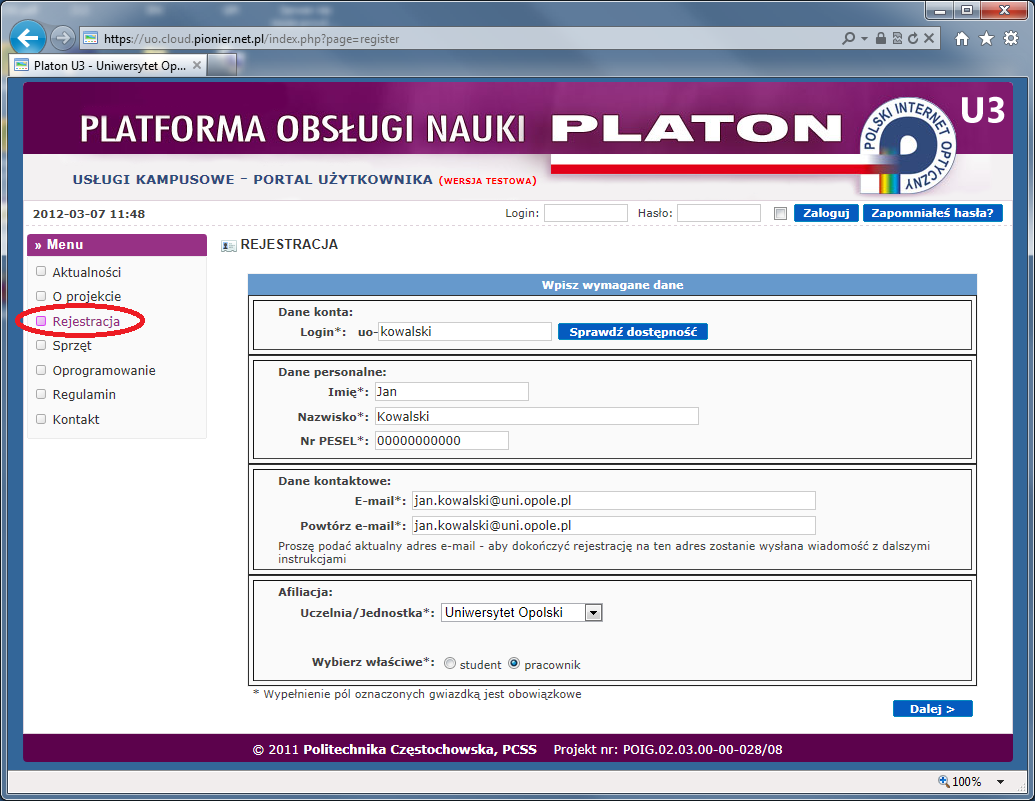Click Zapomniałeś hasła? button
1035x801 pixels.
point(932,213)
